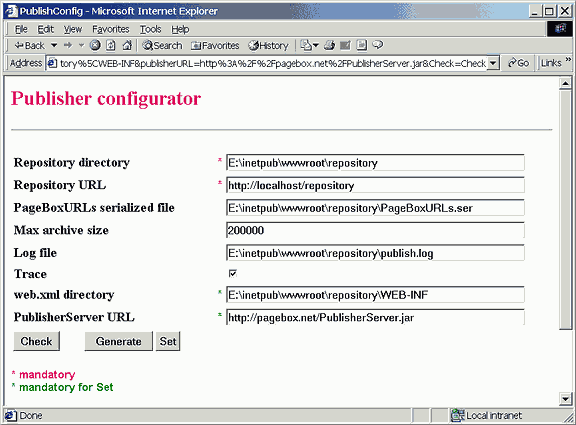Open the Search toolbar button
576x425 pixels.
[x=162, y=46]
